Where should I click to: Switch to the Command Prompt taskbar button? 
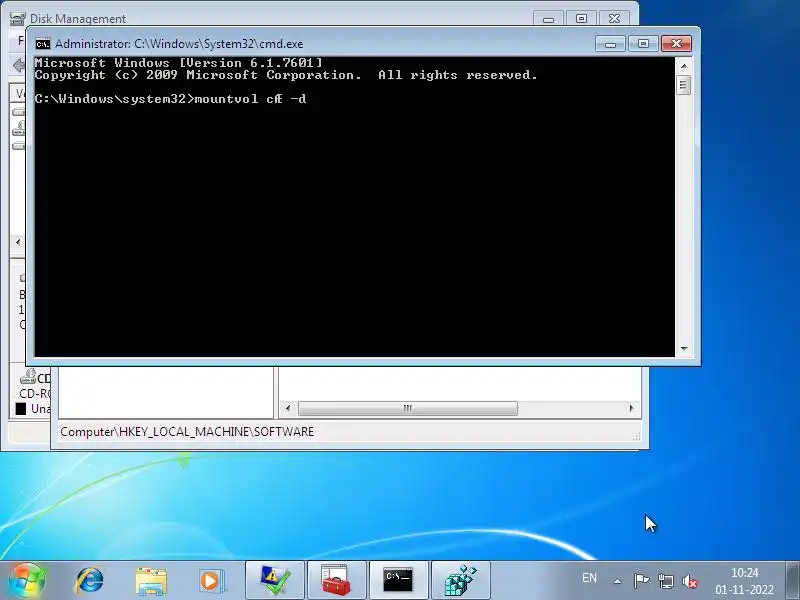click(398, 581)
